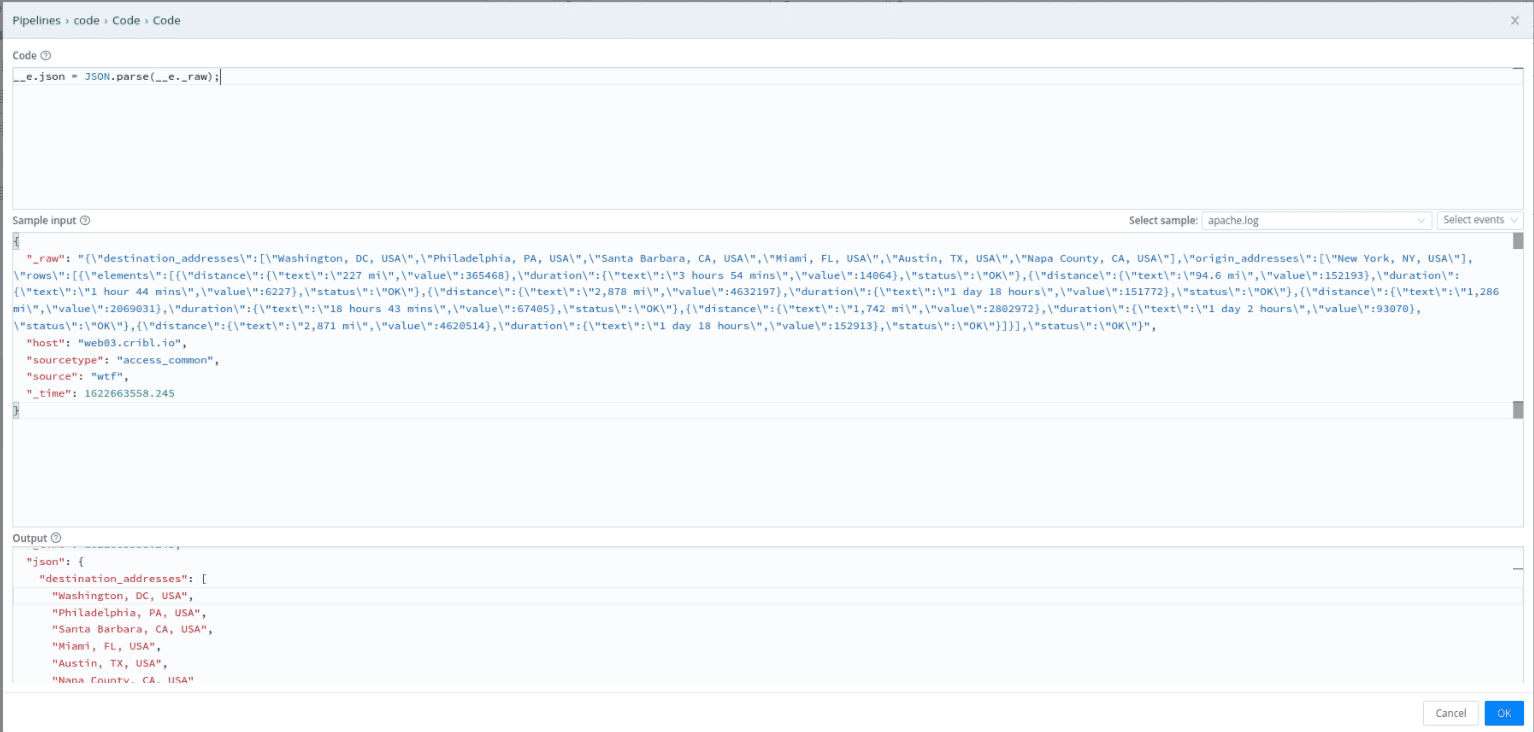Confirm with the blue OK button
The height and width of the screenshot is (732, 1534).
[1503, 713]
